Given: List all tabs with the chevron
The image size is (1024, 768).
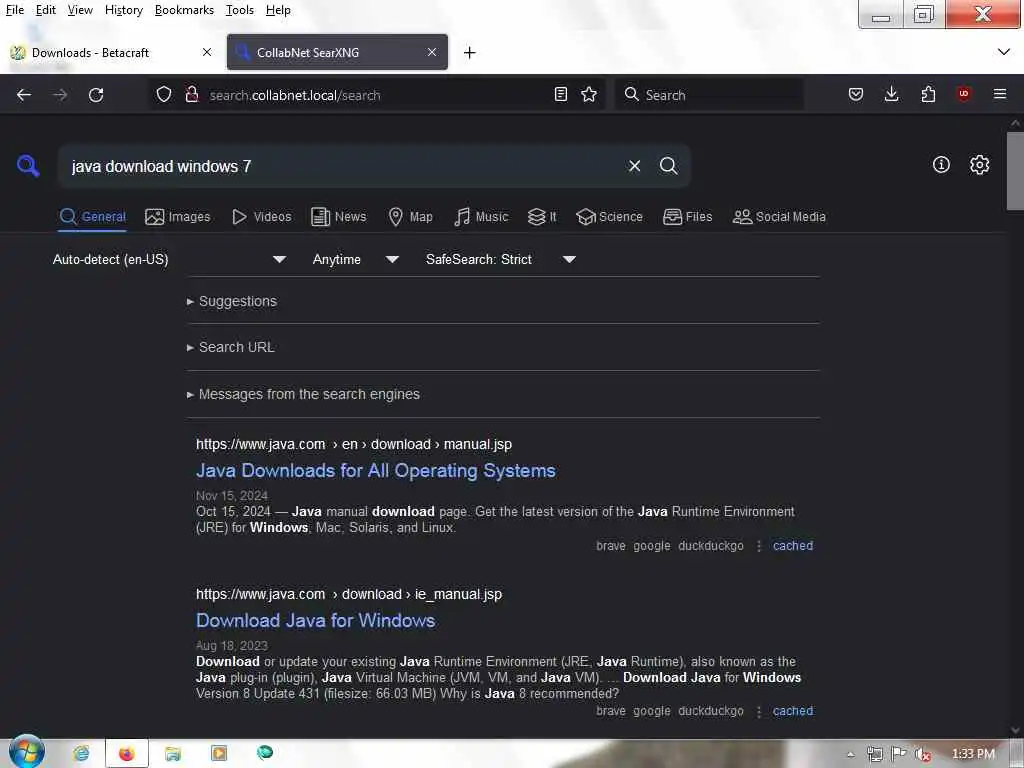Looking at the screenshot, I should click(1004, 52).
